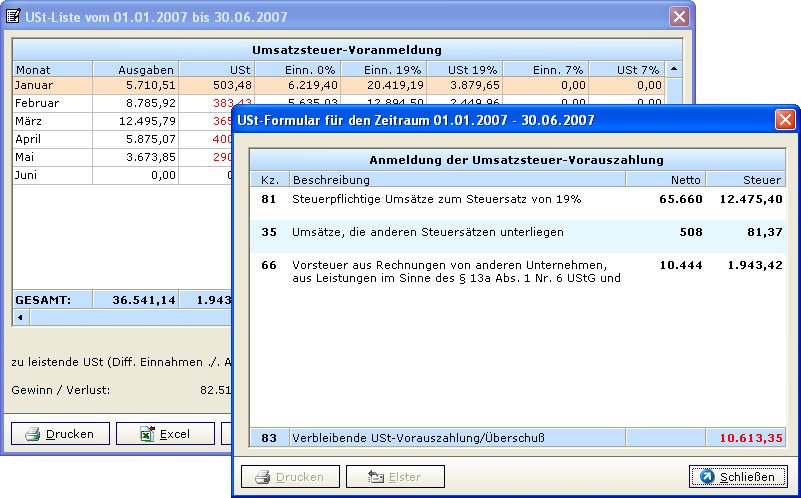The width and height of the screenshot is (801, 498).
Task: Close the USt-Formular dialog with the red X
Action: [x=784, y=120]
